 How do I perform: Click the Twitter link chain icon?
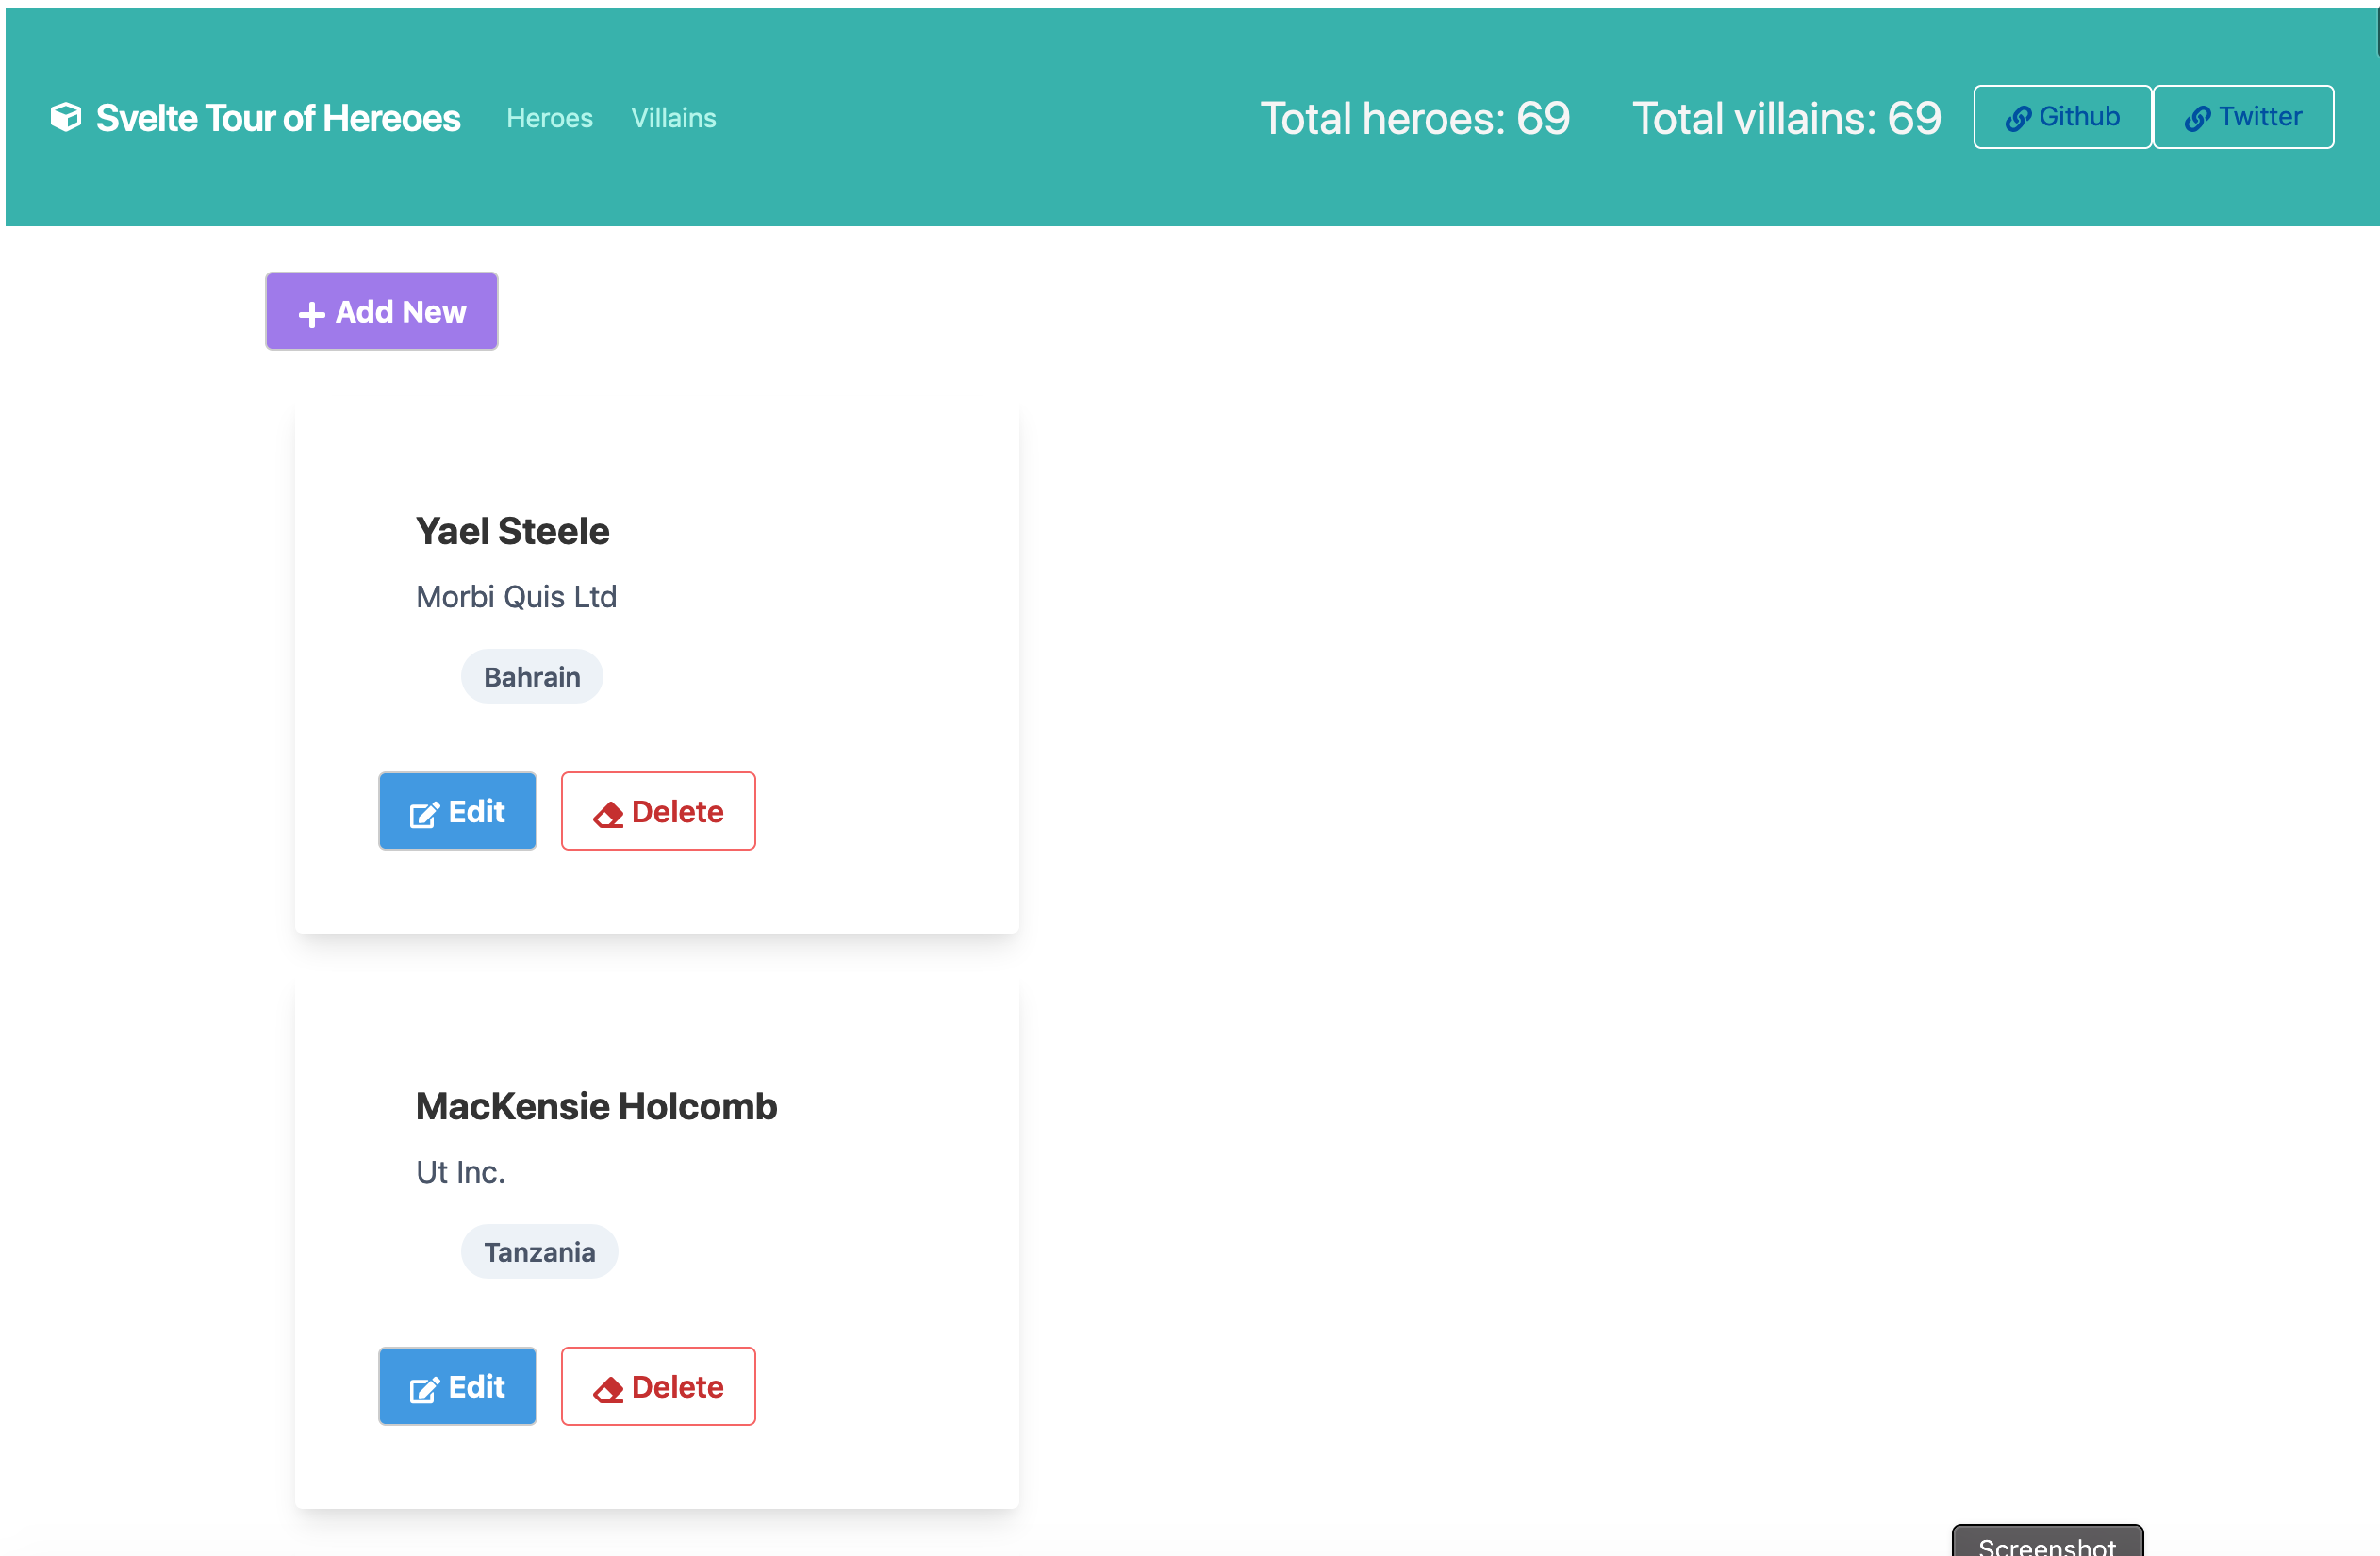click(2196, 119)
